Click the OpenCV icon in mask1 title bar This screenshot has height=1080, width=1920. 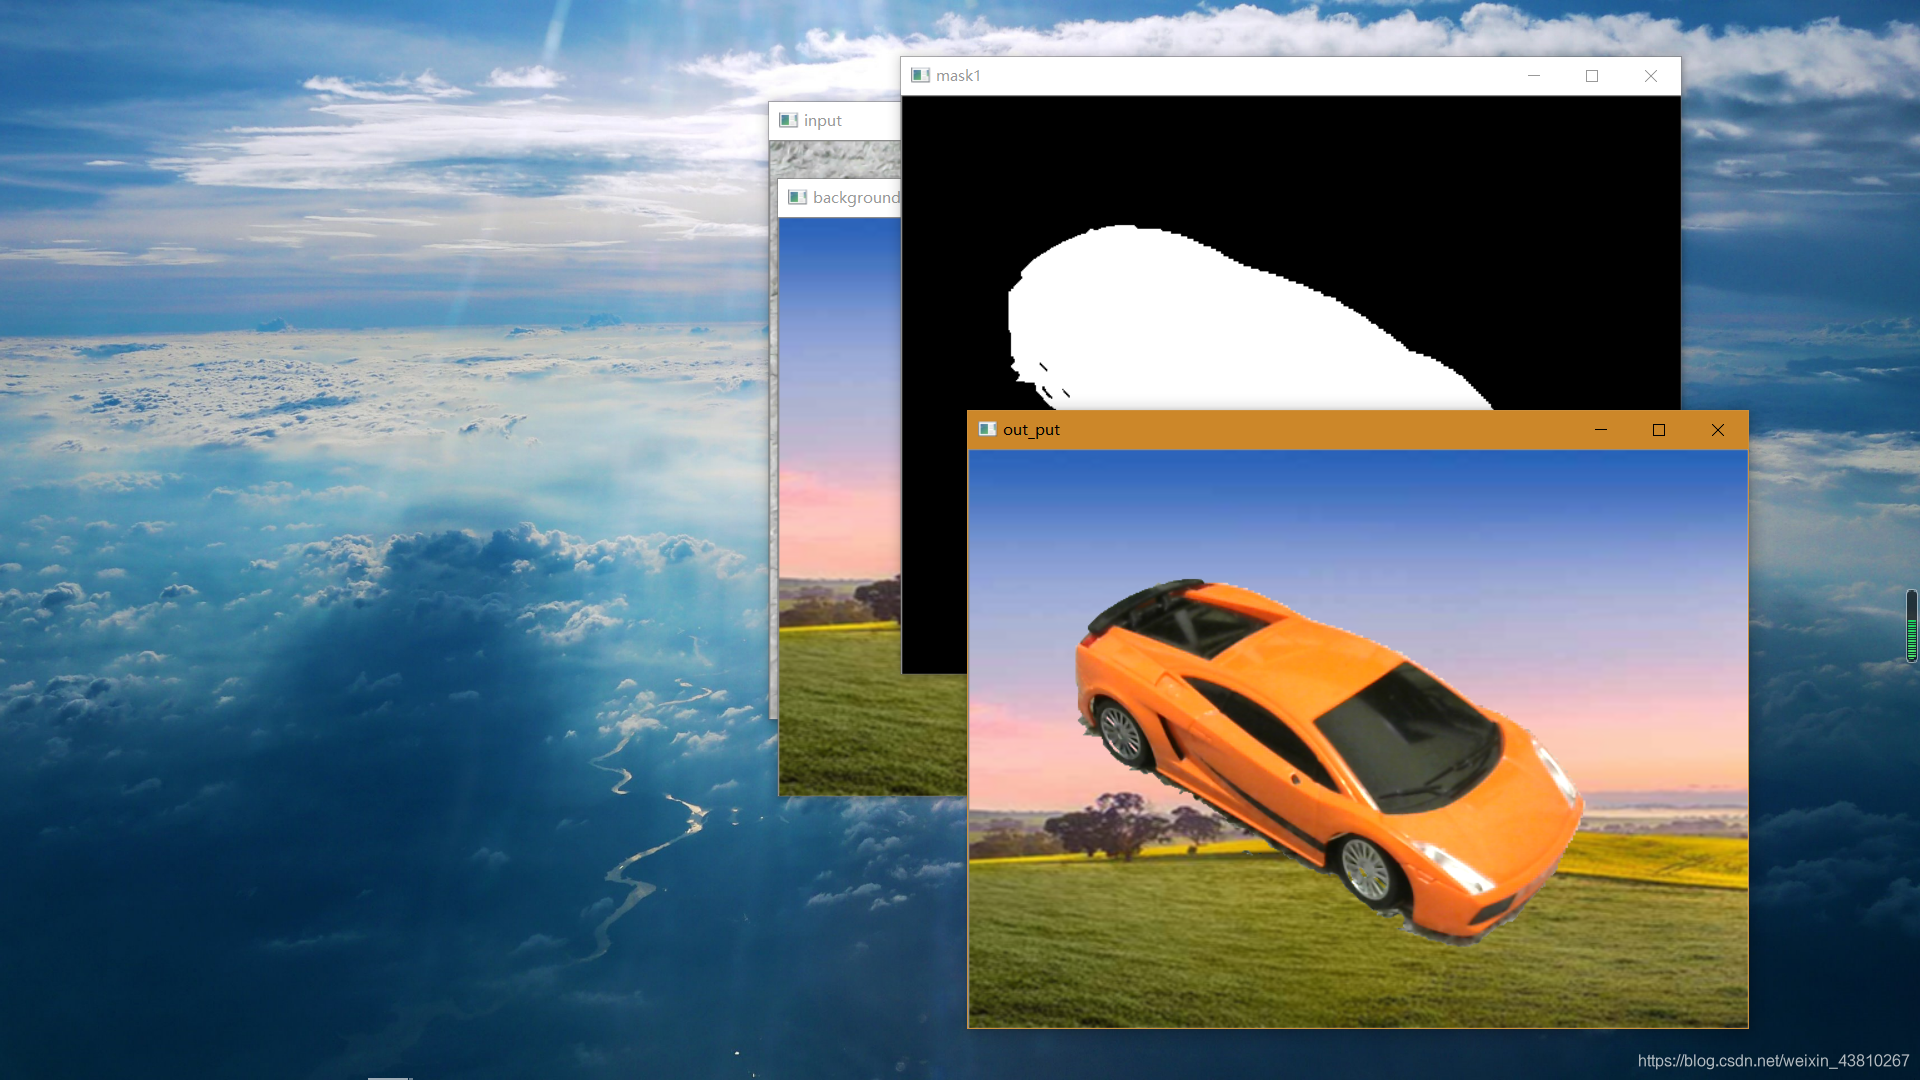[920, 75]
